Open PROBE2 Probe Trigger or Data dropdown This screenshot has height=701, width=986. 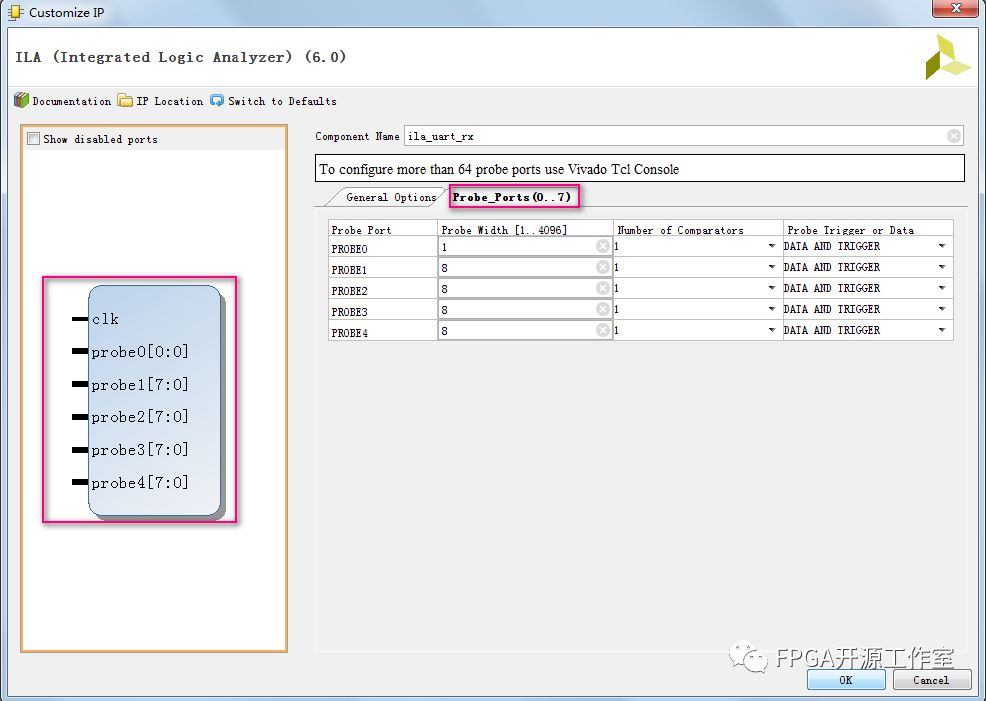pyautogui.click(x=941, y=288)
